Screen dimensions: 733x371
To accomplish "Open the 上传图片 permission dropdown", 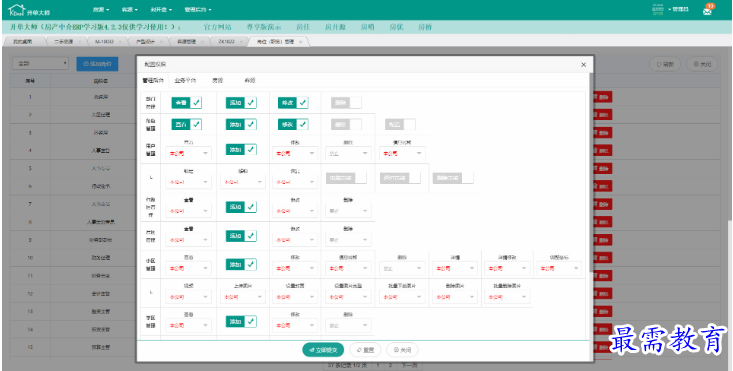I will tap(243, 297).
